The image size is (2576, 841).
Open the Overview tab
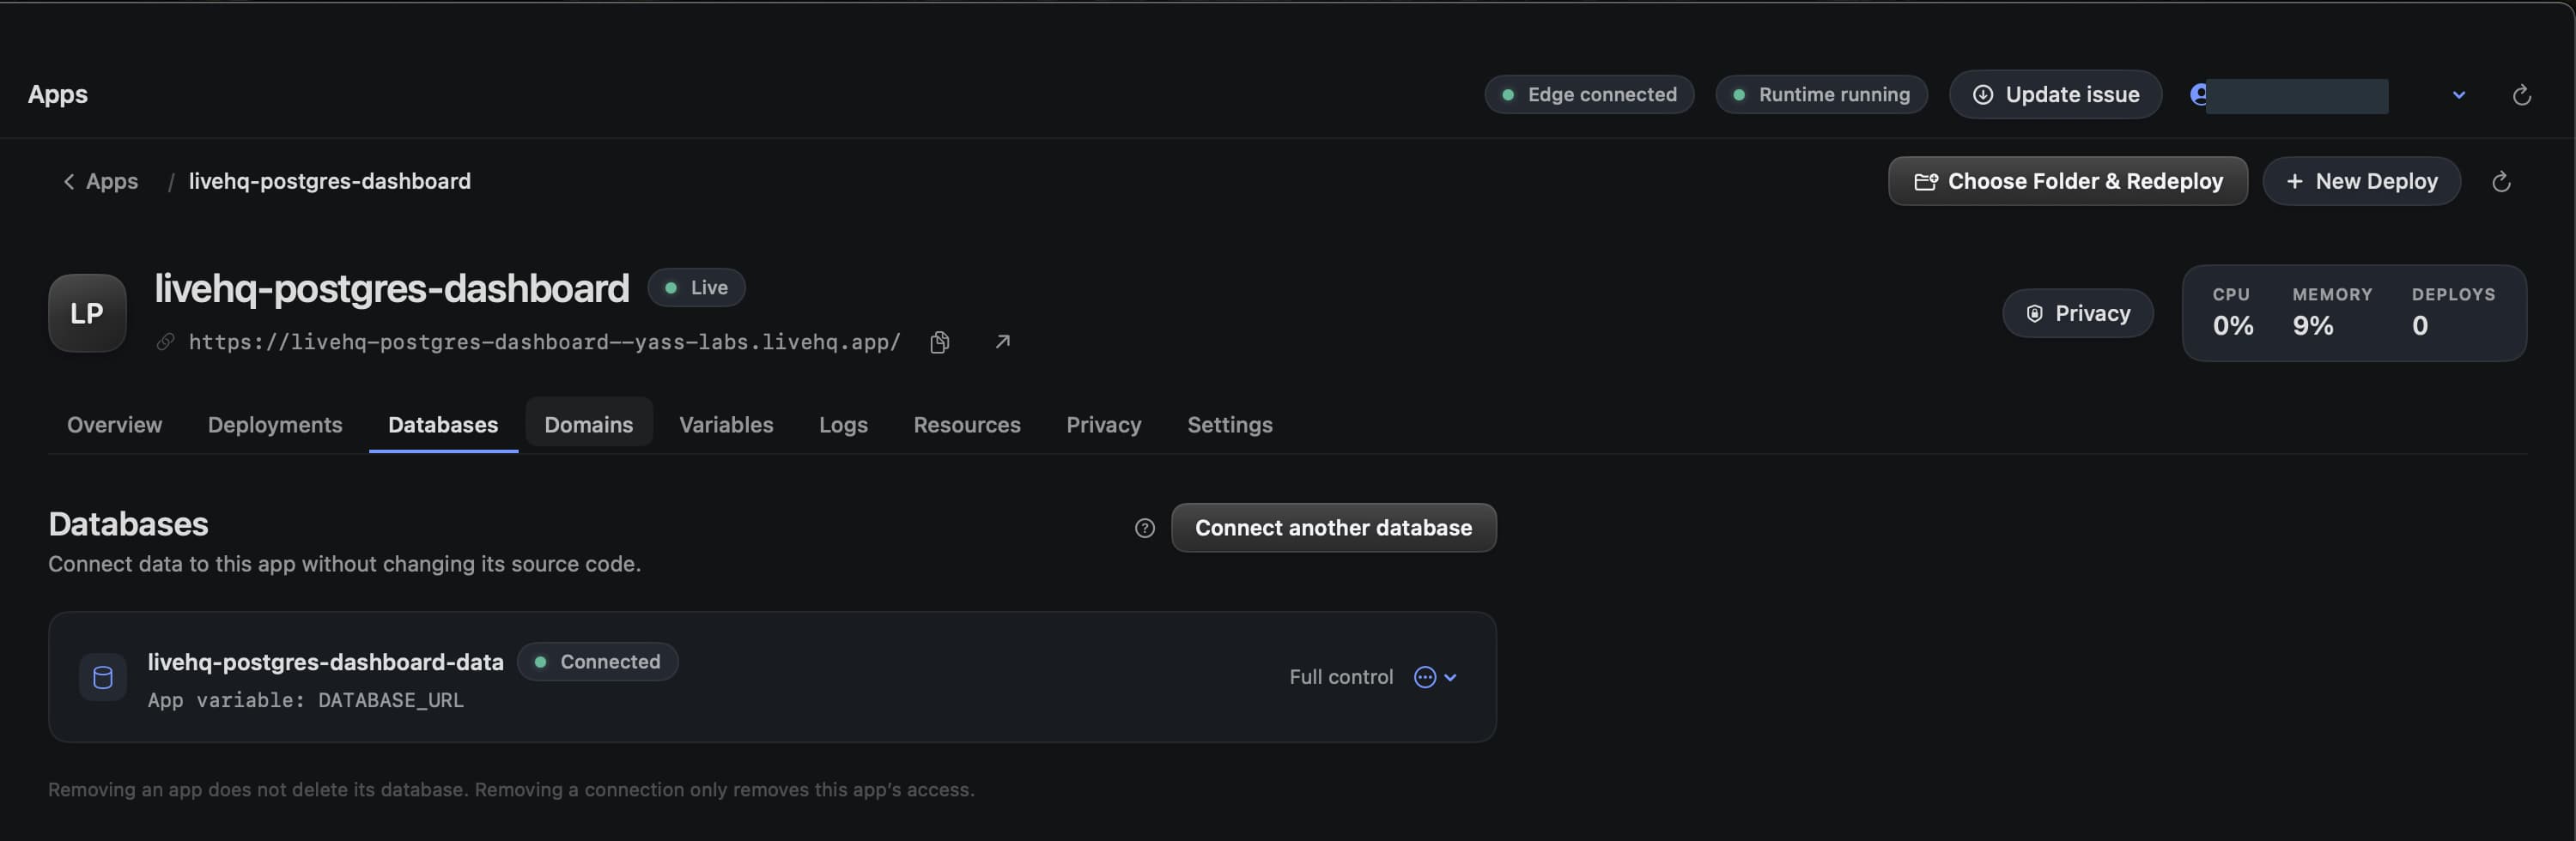pos(114,425)
